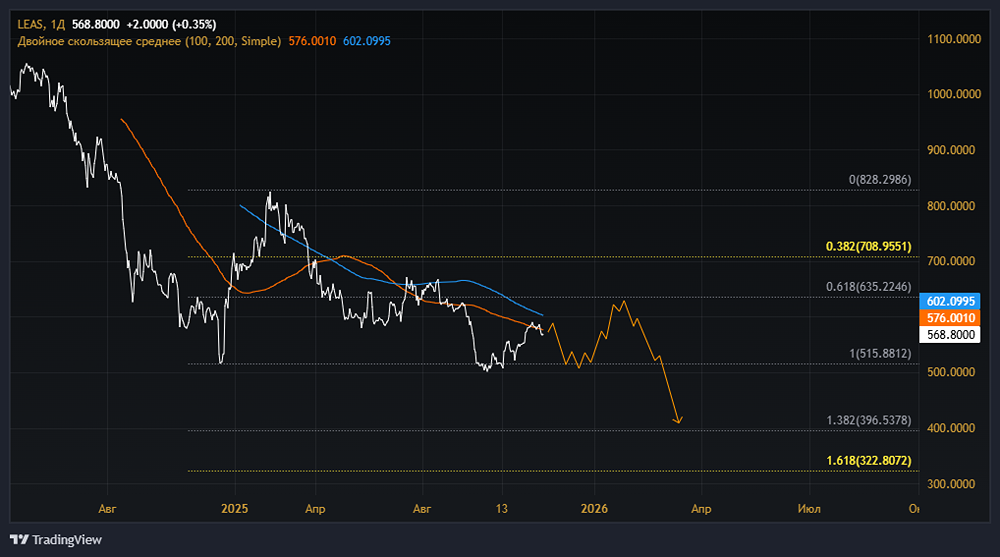Click the 2025 label on time axis
The width and height of the screenshot is (1000, 557).
[235, 509]
